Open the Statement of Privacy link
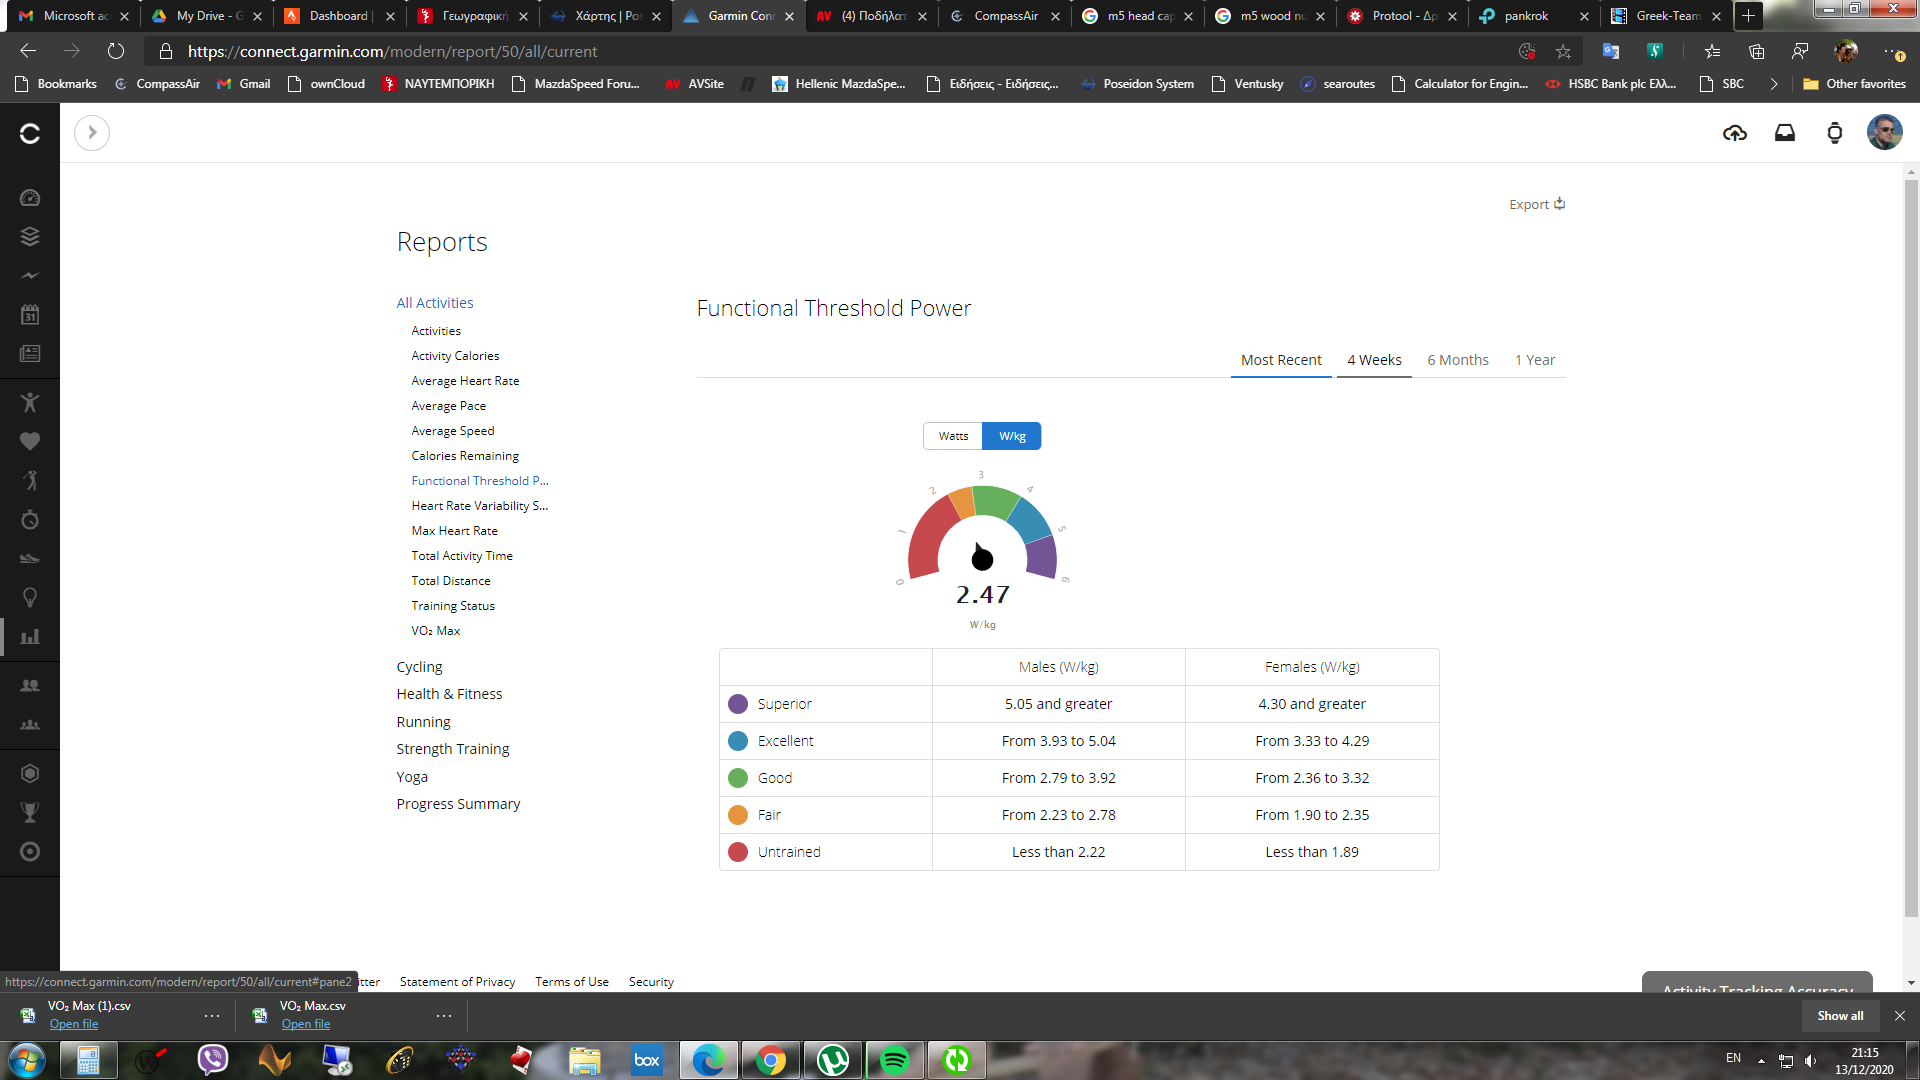Screen dimensions: 1920x1080 (x=458, y=982)
